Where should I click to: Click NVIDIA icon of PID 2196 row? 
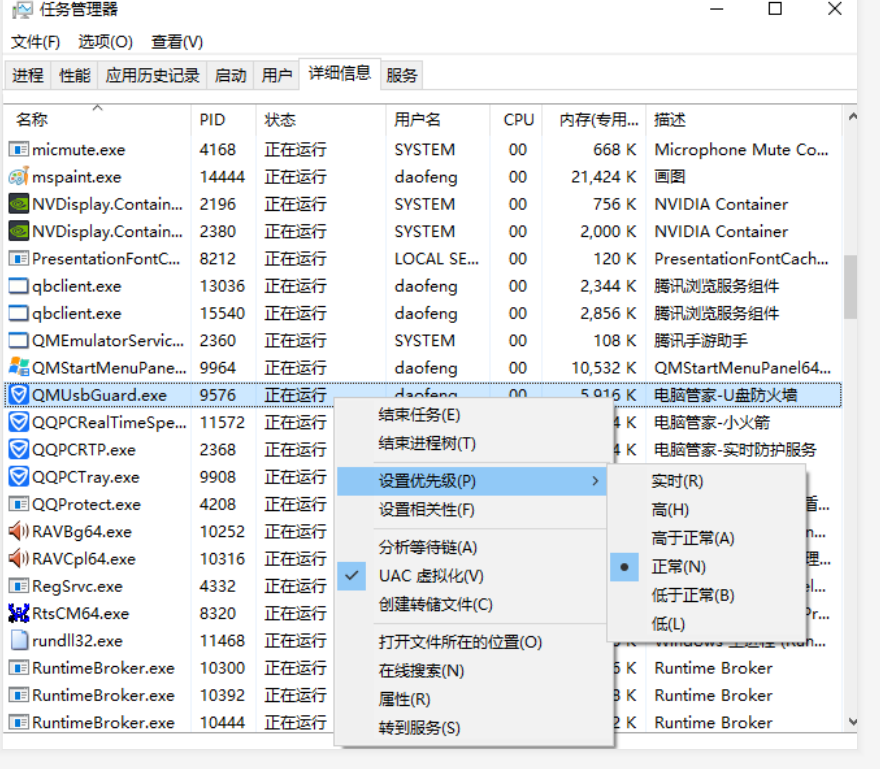(19, 204)
